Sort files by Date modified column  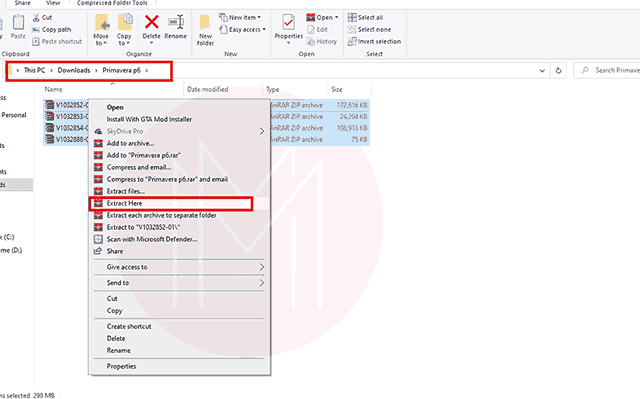[x=207, y=89]
